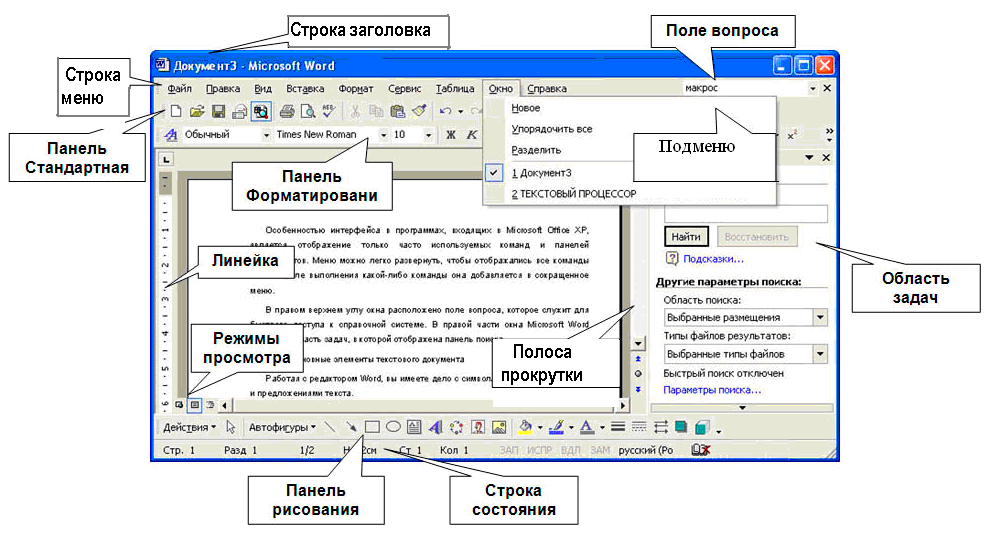Click the Open folder icon
Image resolution: width=992 pixels, height=535 pixels.
click(x=197, y=111)
